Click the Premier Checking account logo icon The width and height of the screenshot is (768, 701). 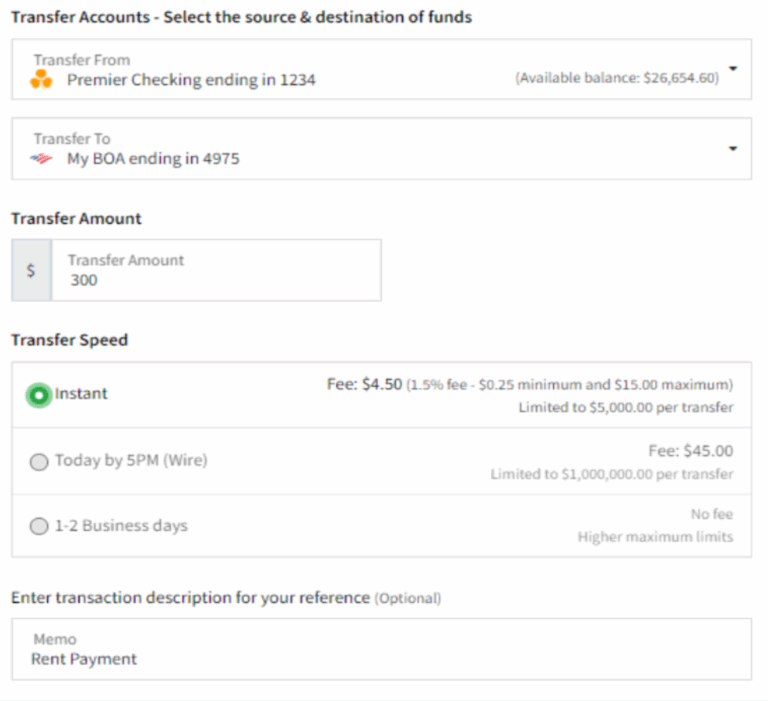(42, 80)
